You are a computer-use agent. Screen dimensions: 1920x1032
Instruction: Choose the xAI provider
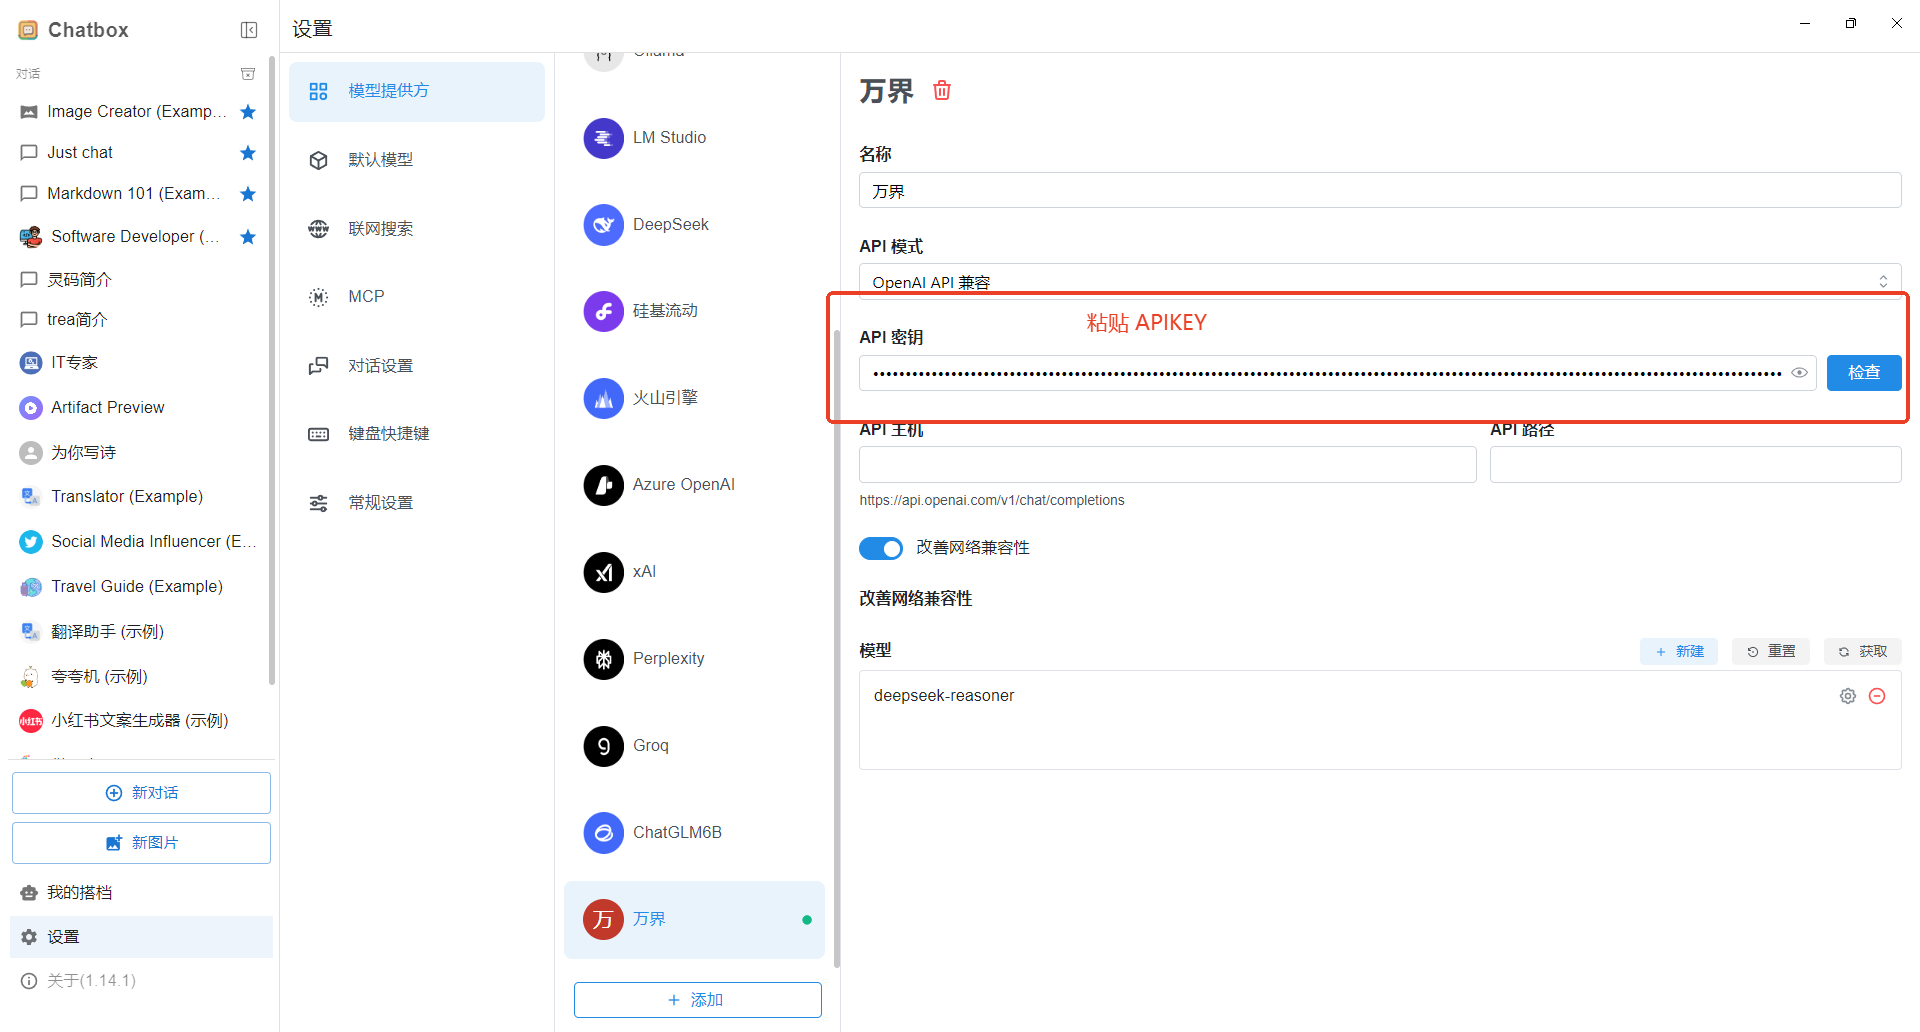[x=694, y=572]
